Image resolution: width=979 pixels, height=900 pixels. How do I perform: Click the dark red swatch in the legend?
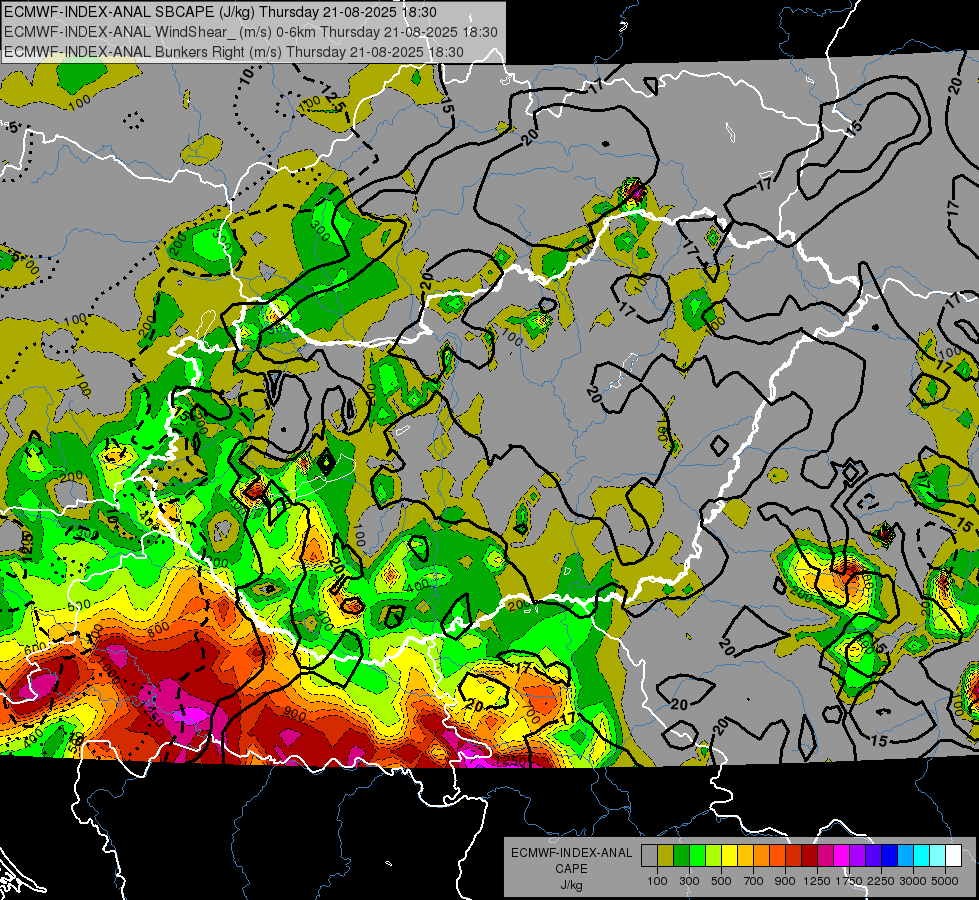(809, 856)
